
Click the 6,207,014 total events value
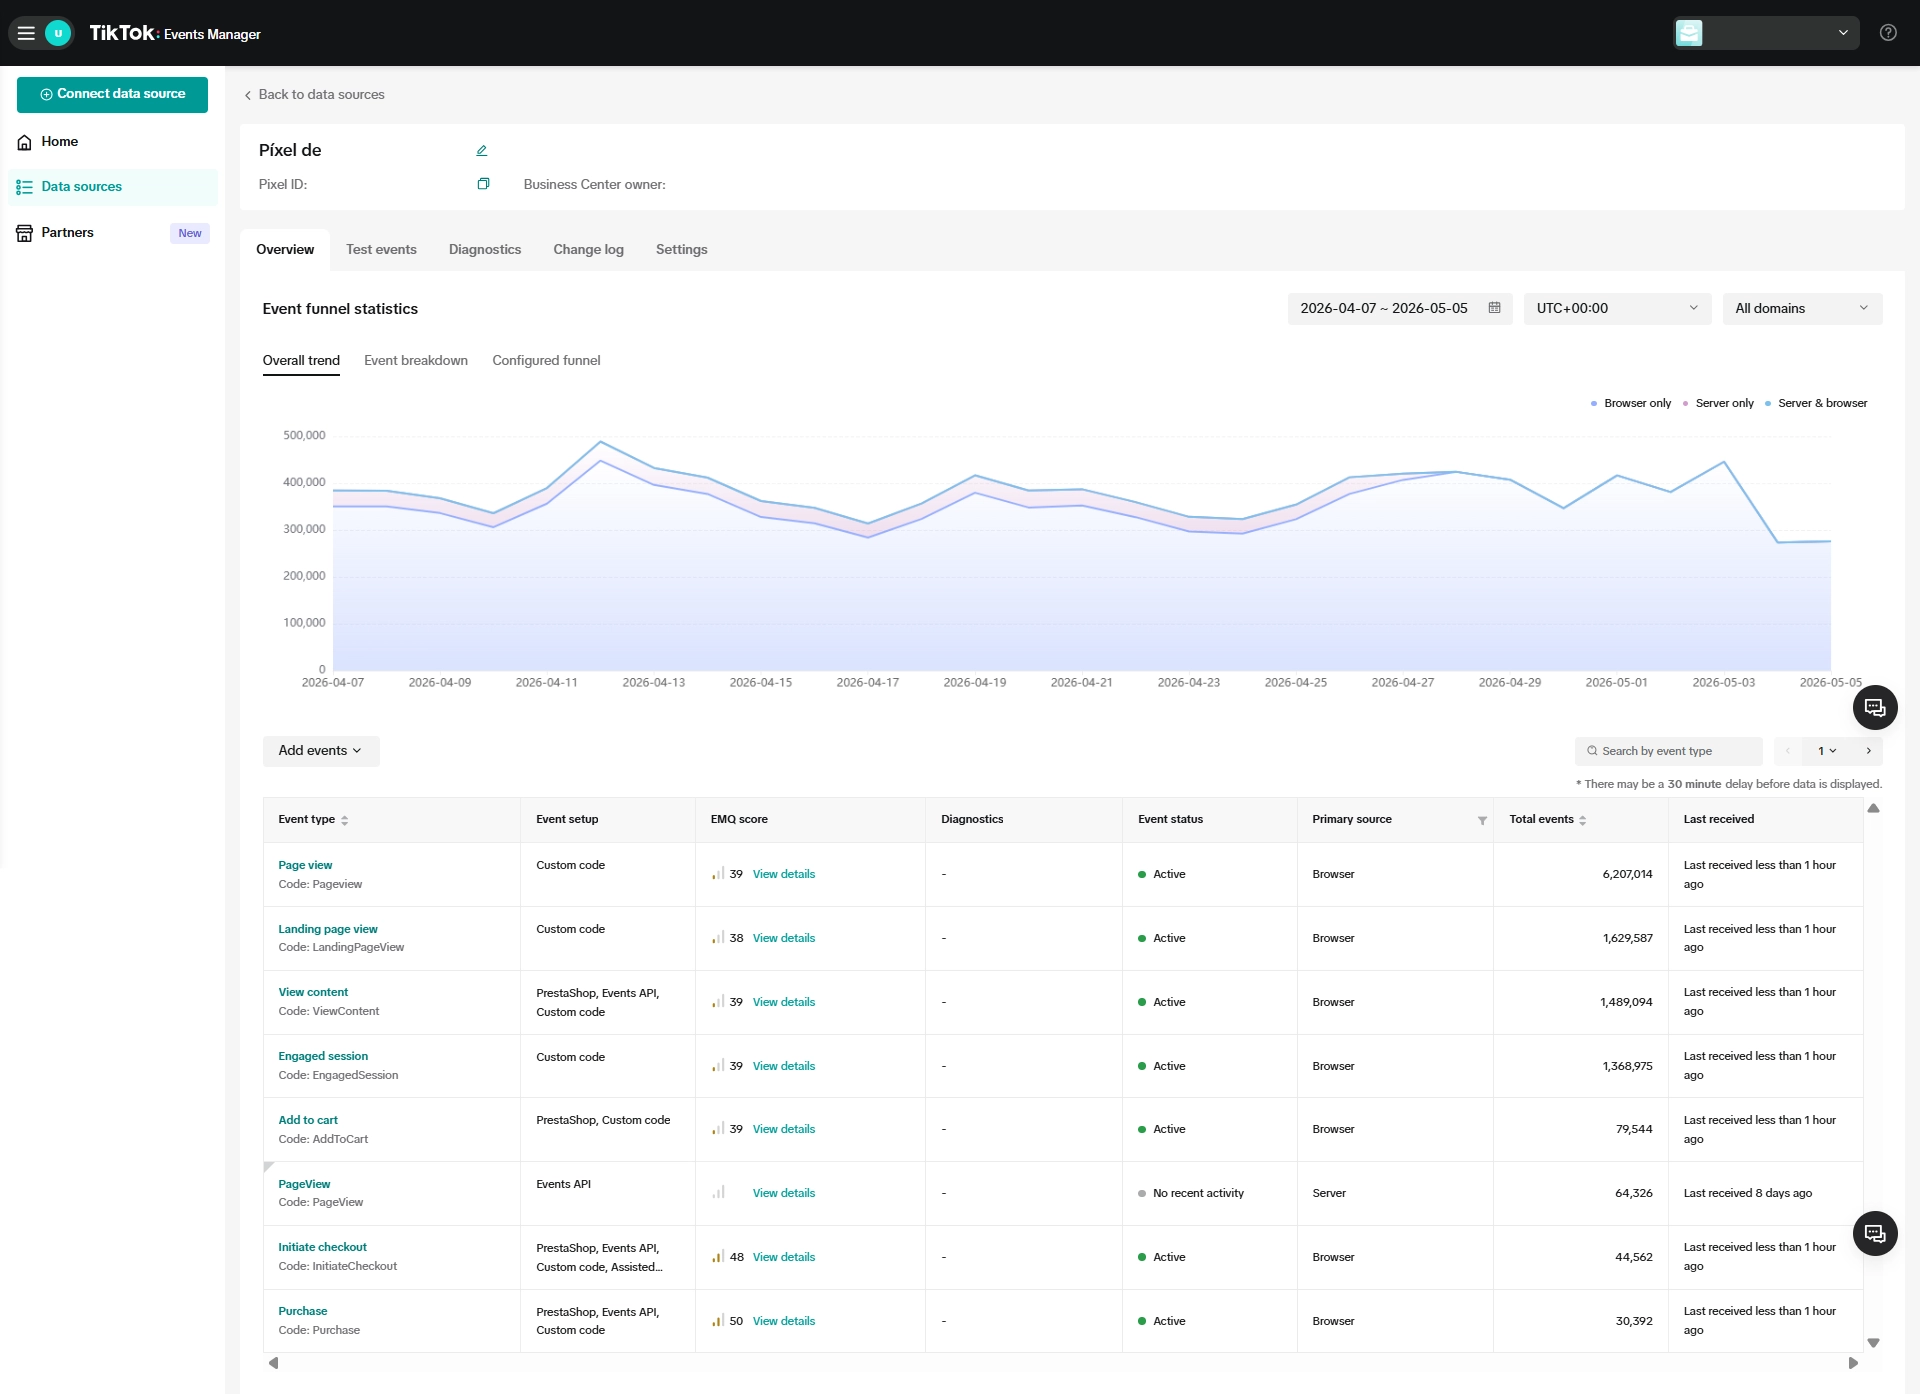(1627, 874)
